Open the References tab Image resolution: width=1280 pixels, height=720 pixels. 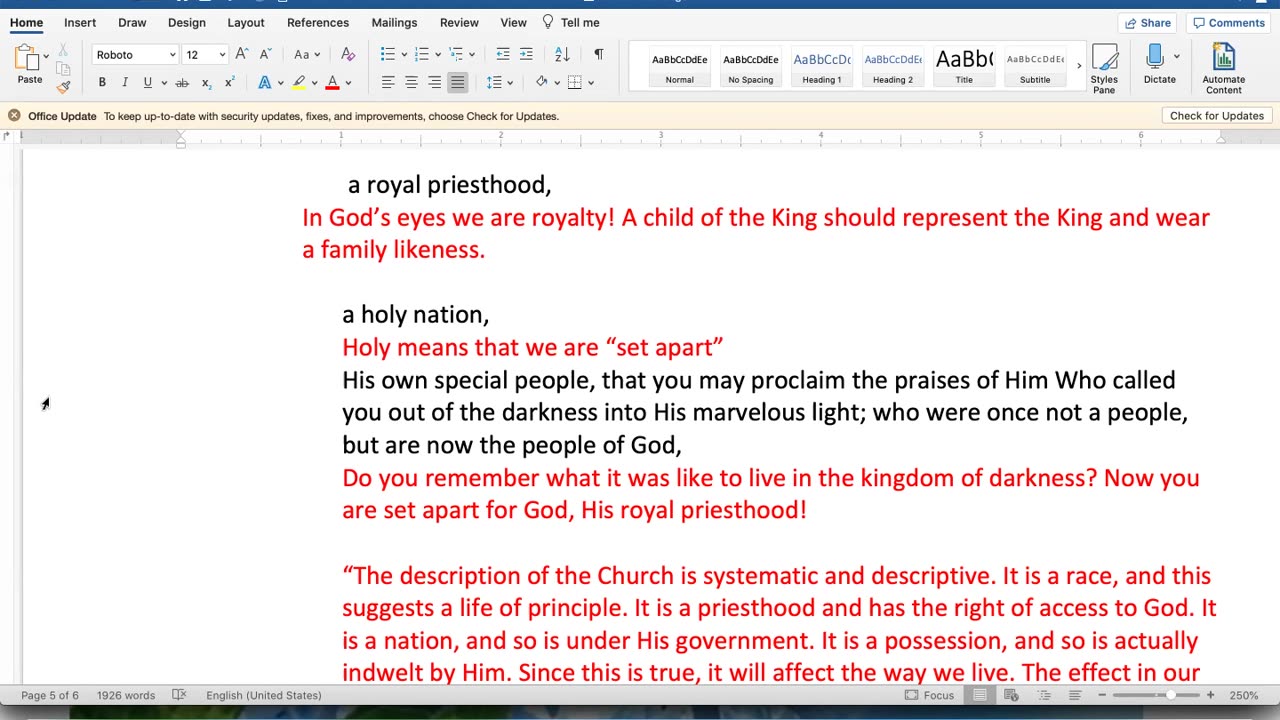click(x=318, y=22)
